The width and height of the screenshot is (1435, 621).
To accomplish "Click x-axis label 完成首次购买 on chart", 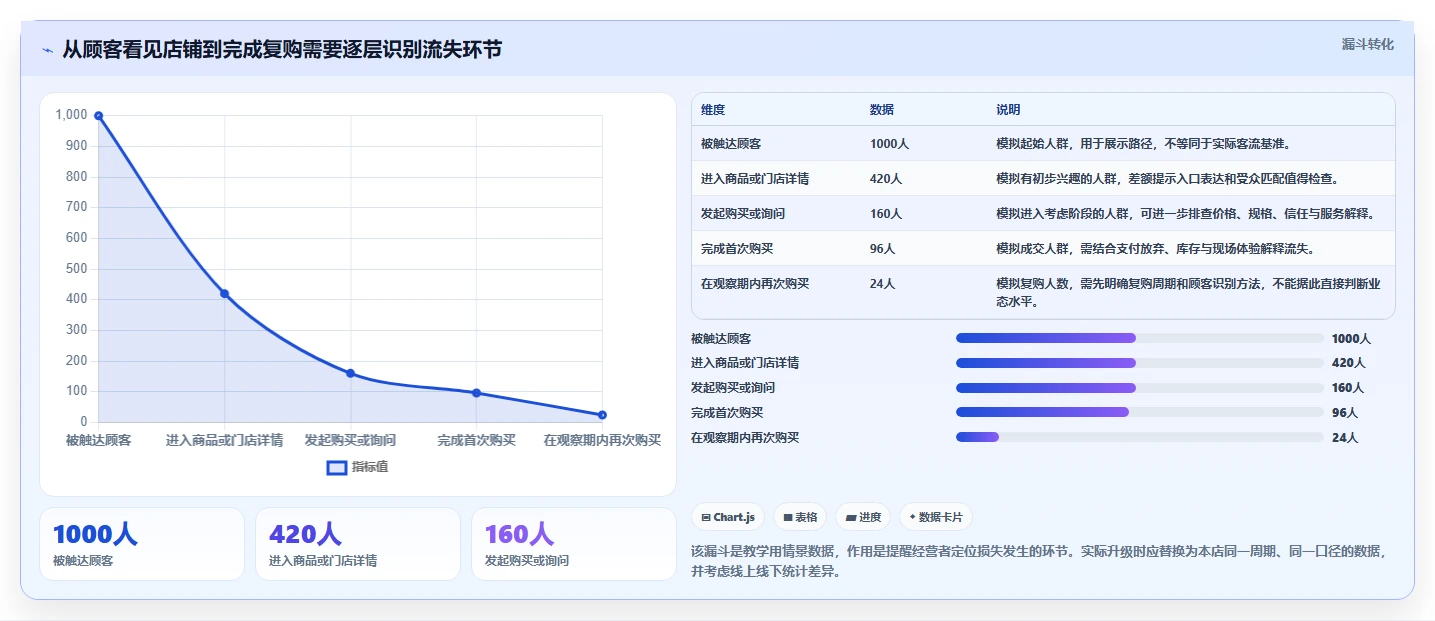I will (476, 440).
